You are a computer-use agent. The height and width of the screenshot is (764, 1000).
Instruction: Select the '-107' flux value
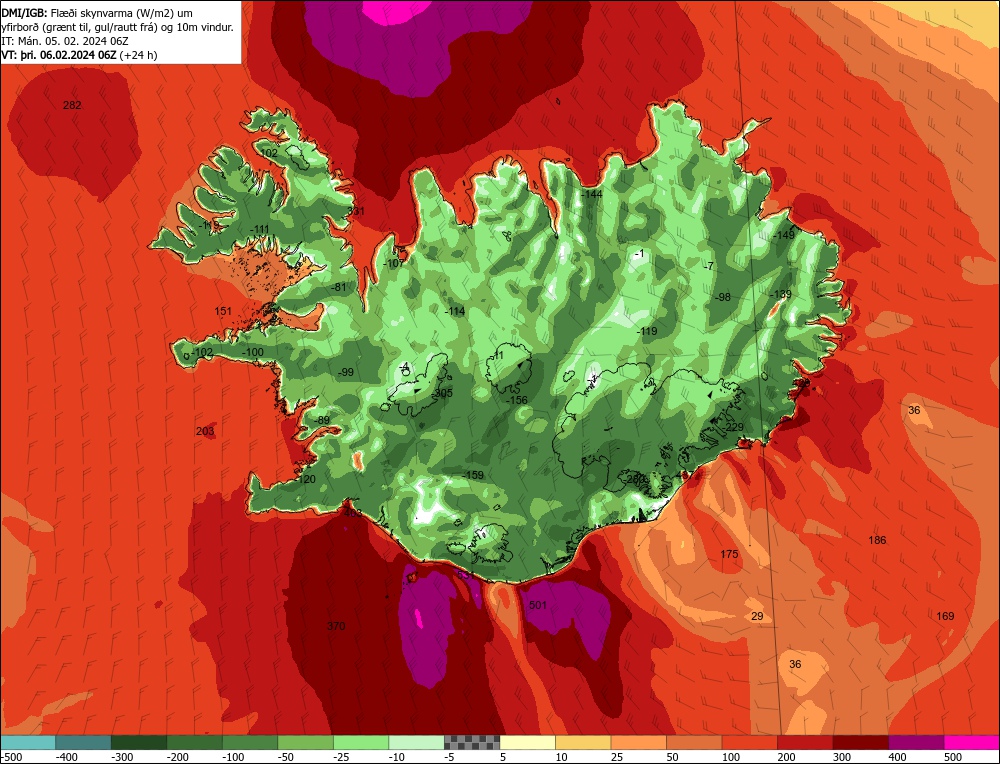394,263
